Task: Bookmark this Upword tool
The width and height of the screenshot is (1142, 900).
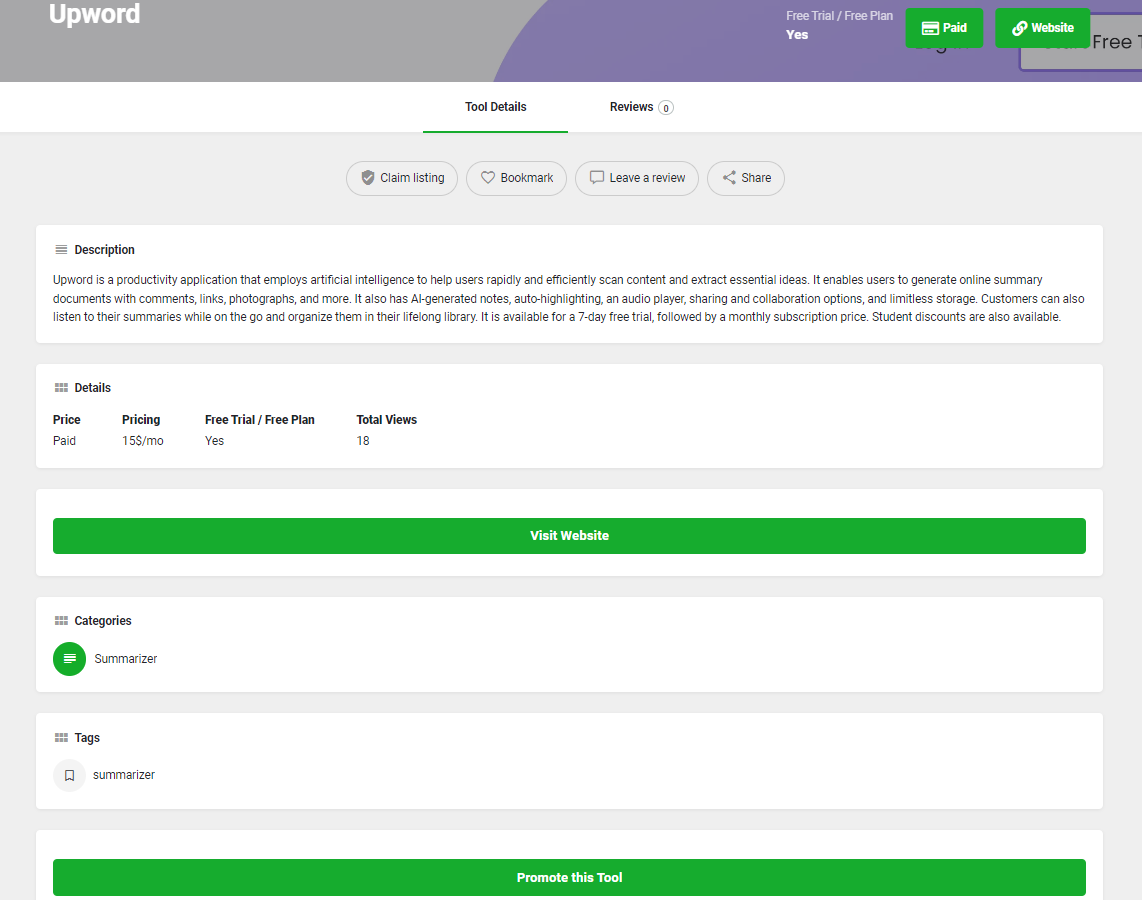Action: (516, 178)
